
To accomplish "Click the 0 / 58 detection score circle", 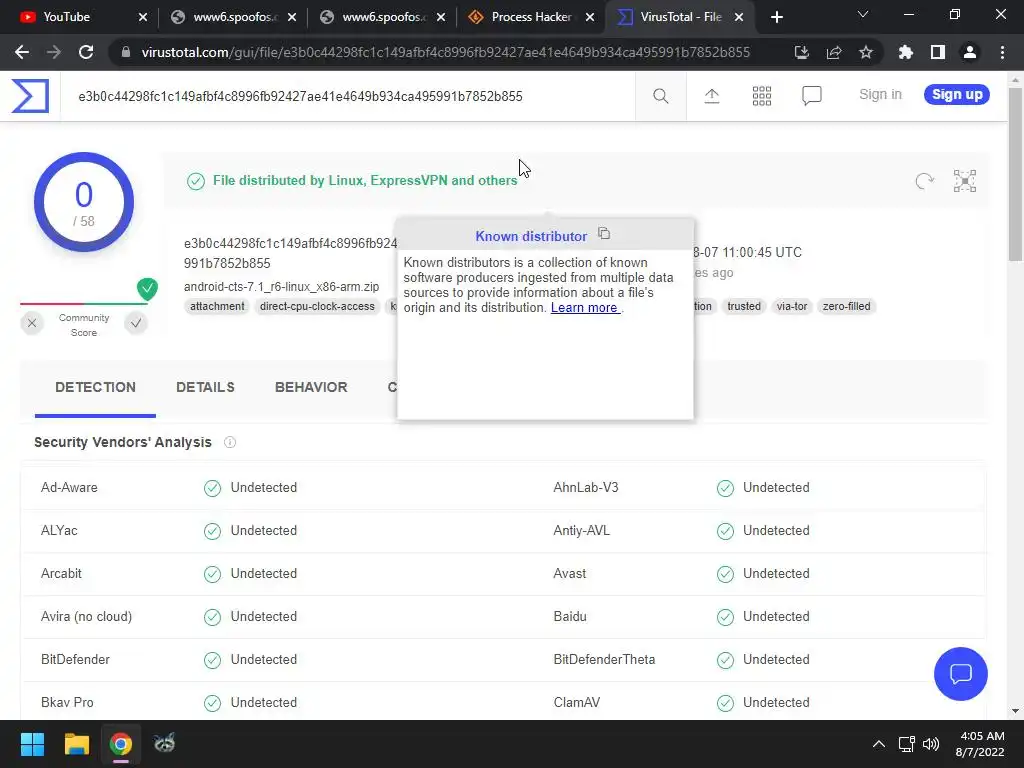I will point(84,202).
